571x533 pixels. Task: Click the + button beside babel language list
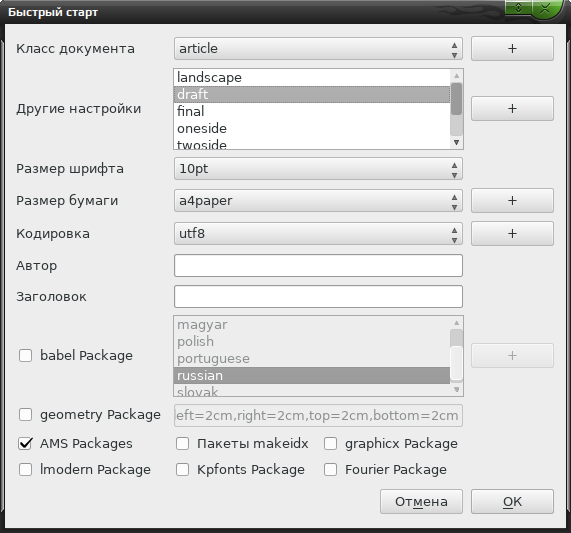[512, 355]
